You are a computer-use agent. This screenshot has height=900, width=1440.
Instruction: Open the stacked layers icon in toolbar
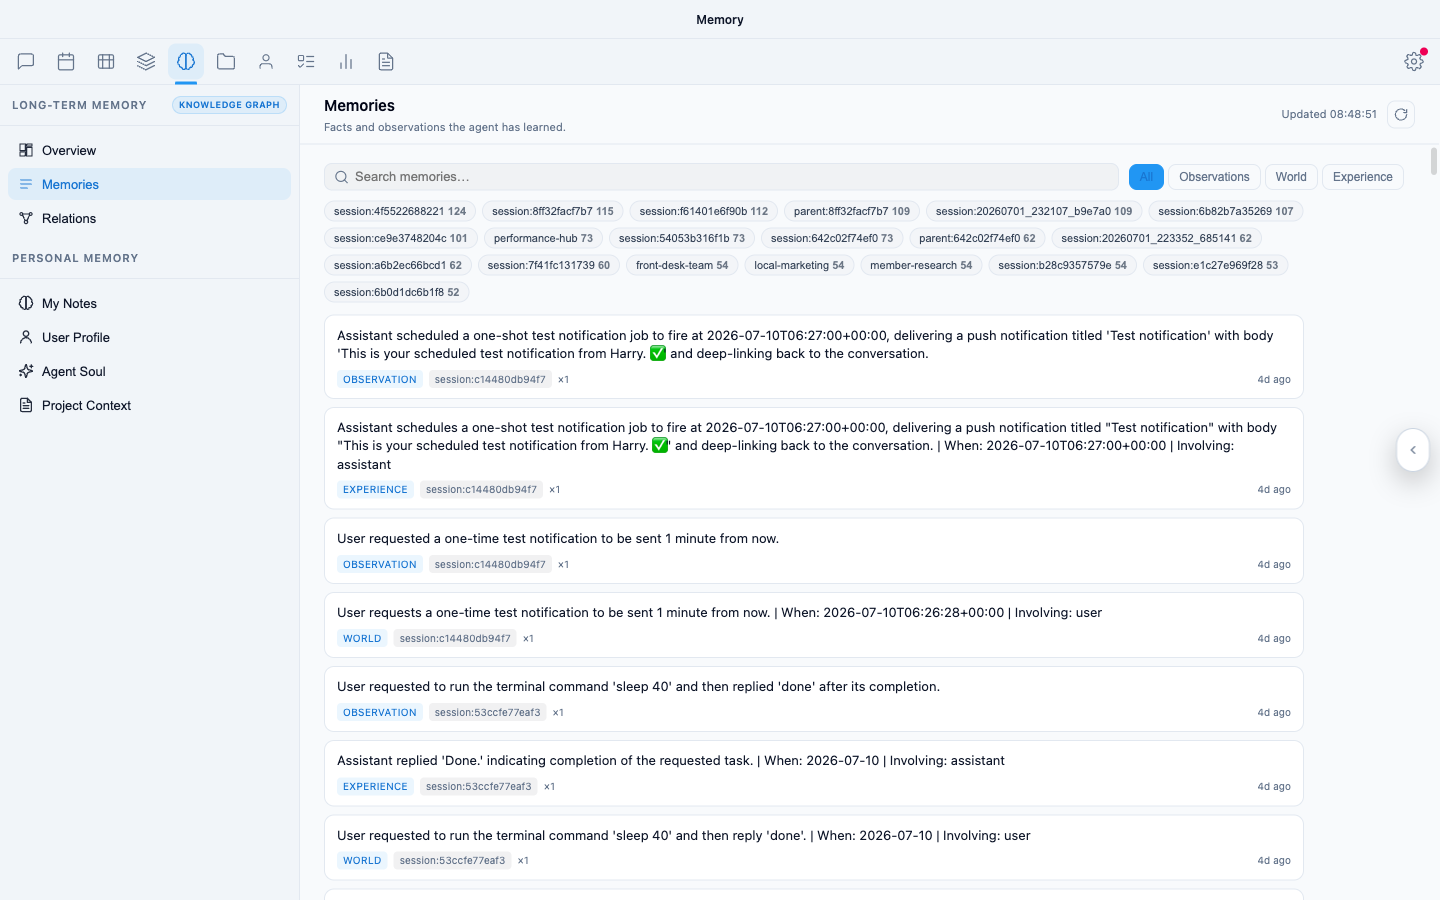146,62
